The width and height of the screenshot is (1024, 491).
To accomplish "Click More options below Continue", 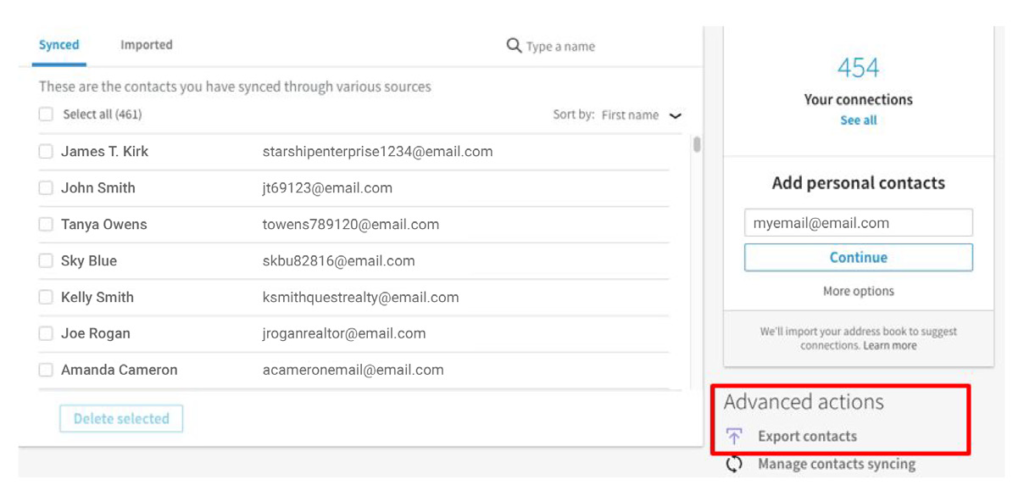I will click(858, 291).
